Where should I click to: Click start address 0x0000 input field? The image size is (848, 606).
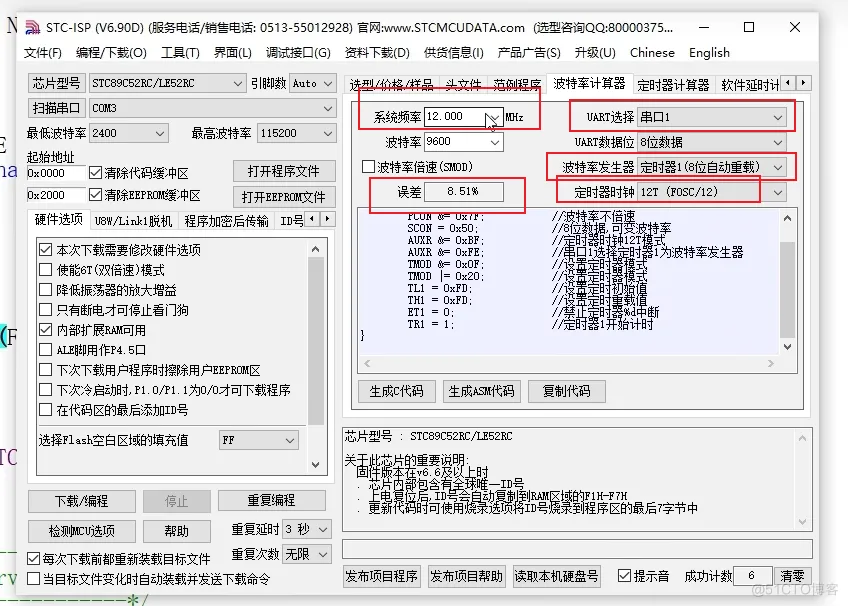[56, 173]
